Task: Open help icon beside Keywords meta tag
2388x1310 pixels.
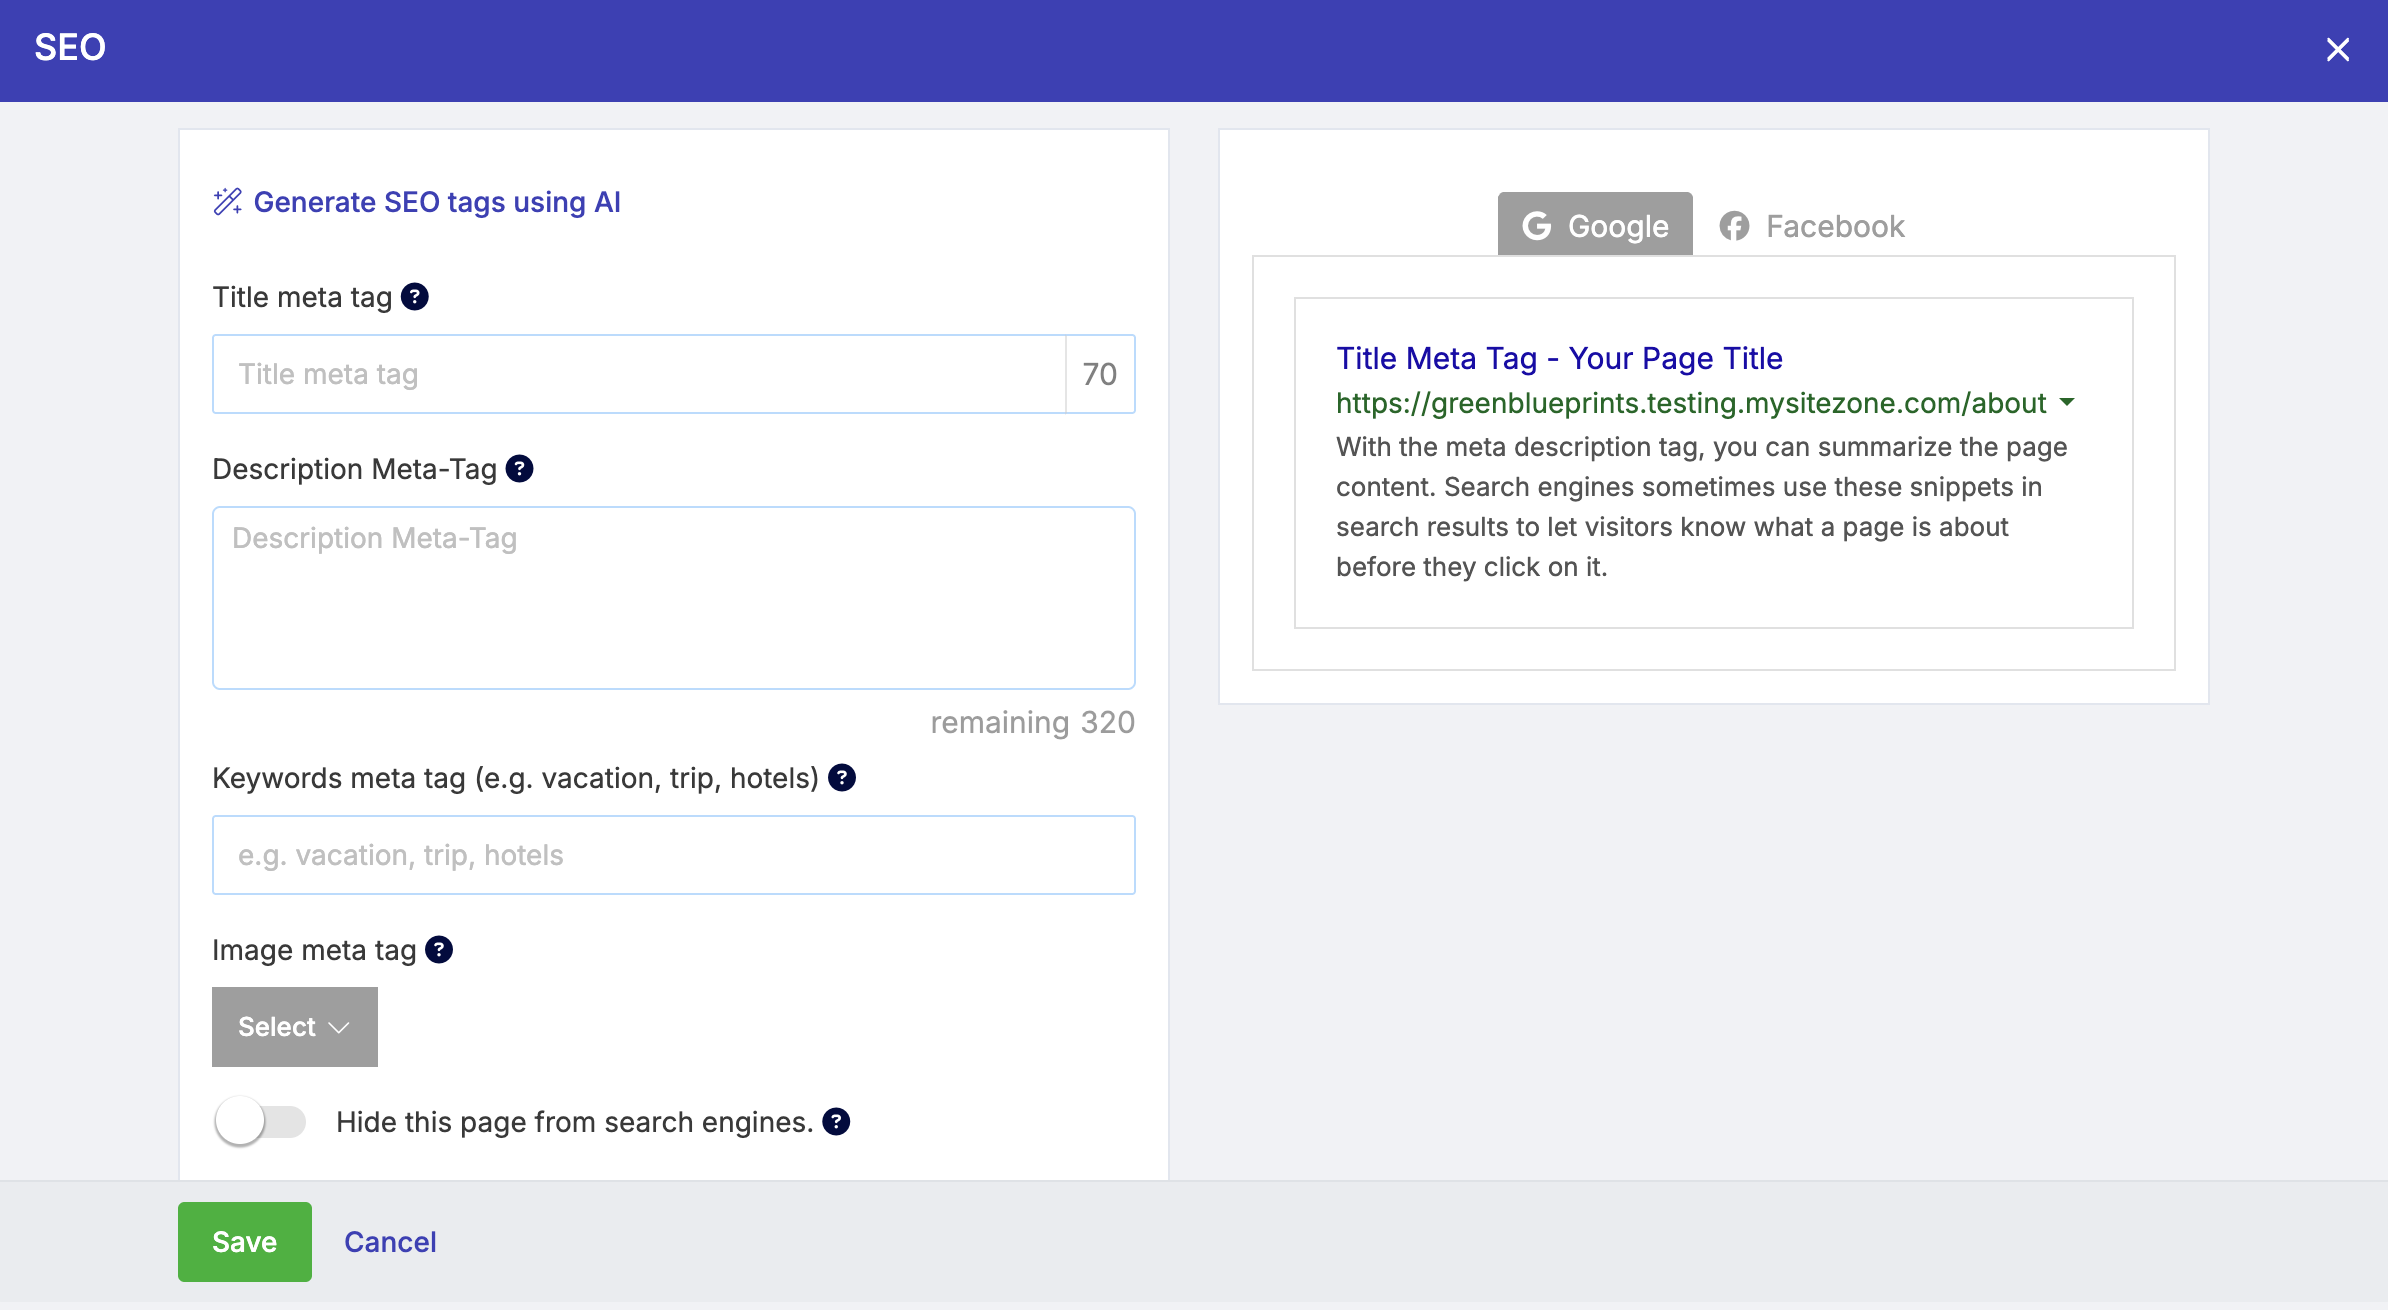Action: 842,778
